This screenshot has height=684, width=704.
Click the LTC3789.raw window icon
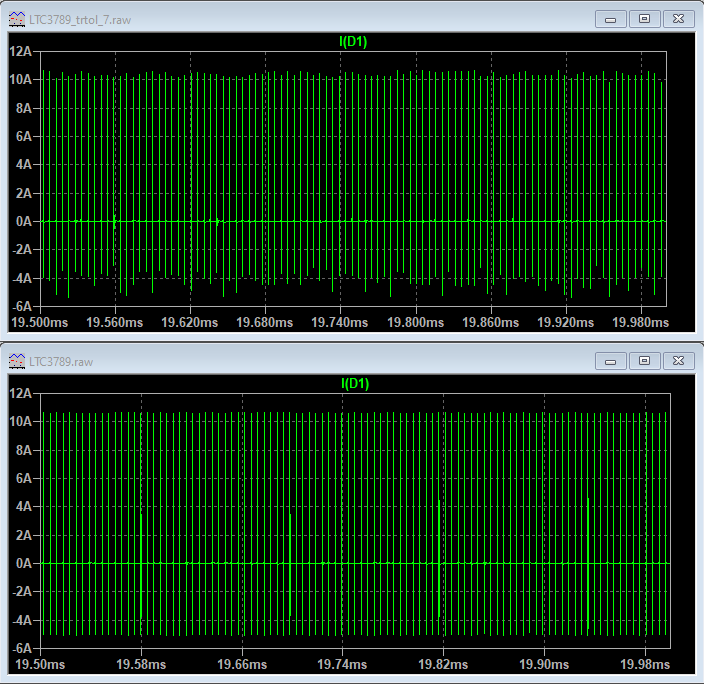(x=17, y=361)
